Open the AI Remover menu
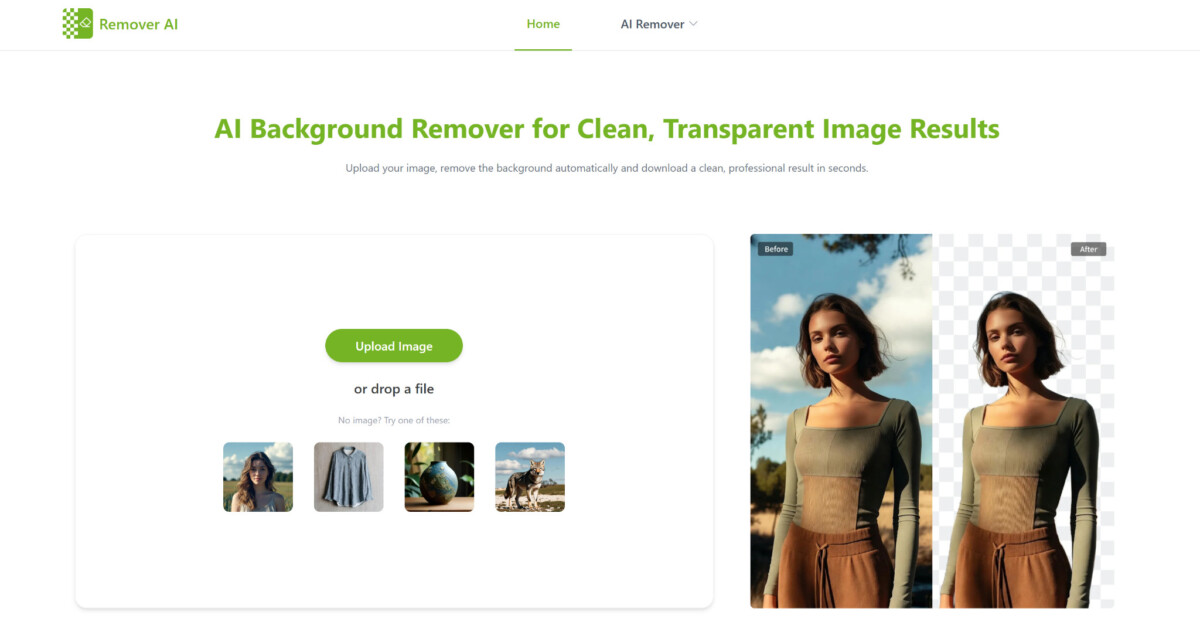The height and width of the screenshot is (632, 1200). (x=652, y=24)
